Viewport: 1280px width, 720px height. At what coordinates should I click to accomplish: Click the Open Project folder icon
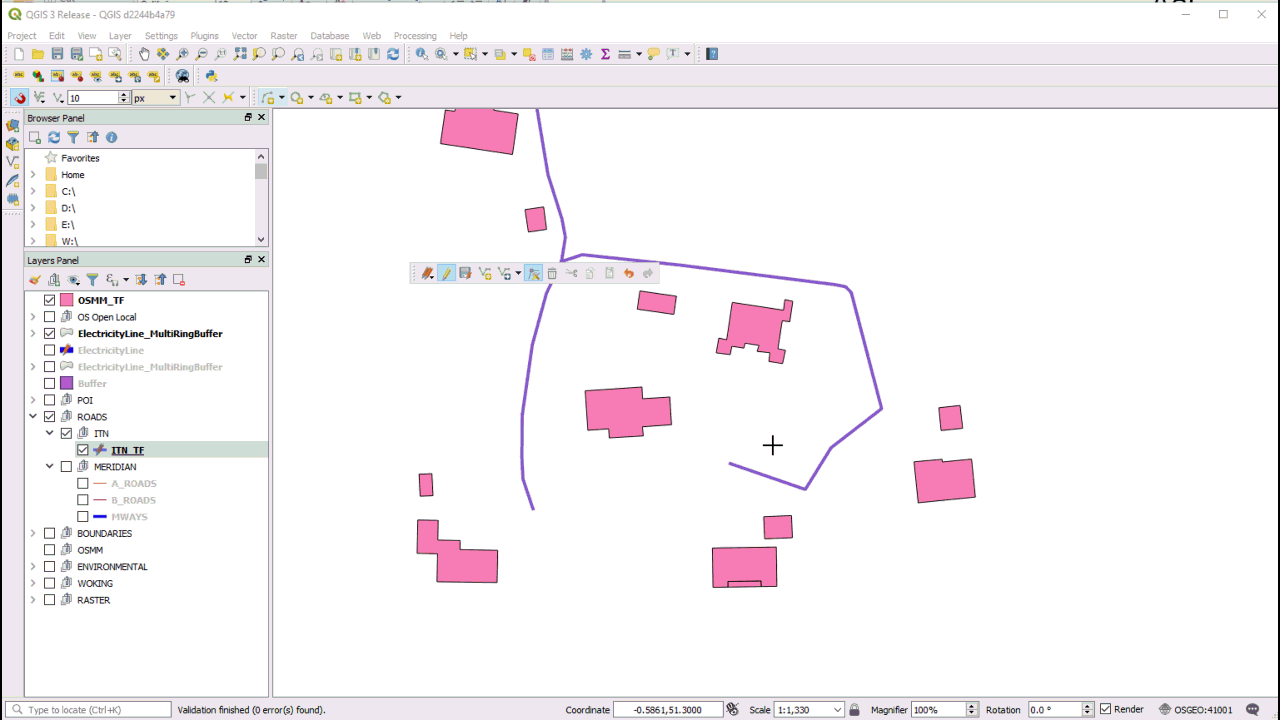(x=38, y=54)
